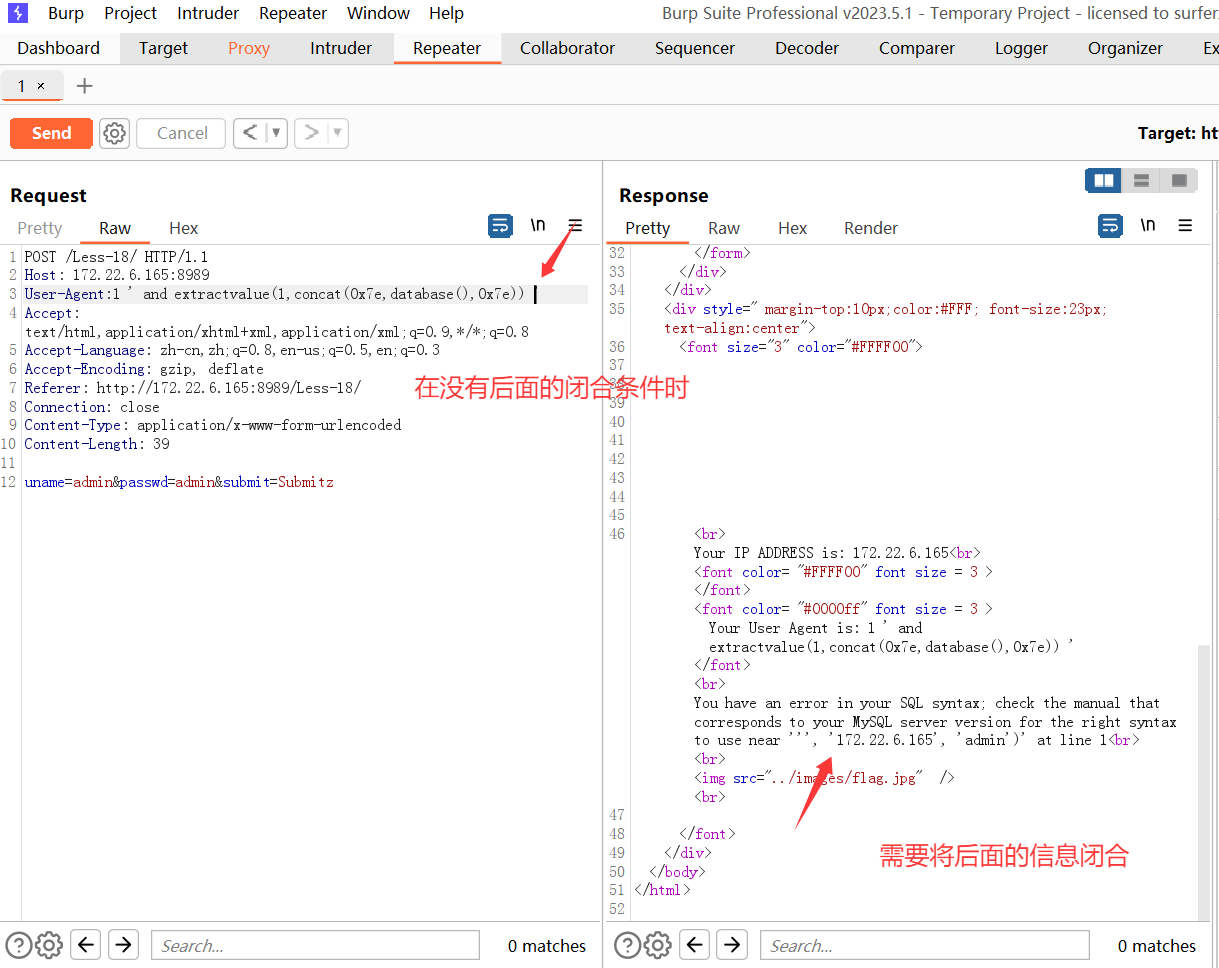The image size is (1219, 968).
Task: Select Response Hex view tab
Action: tap(792, 228)
